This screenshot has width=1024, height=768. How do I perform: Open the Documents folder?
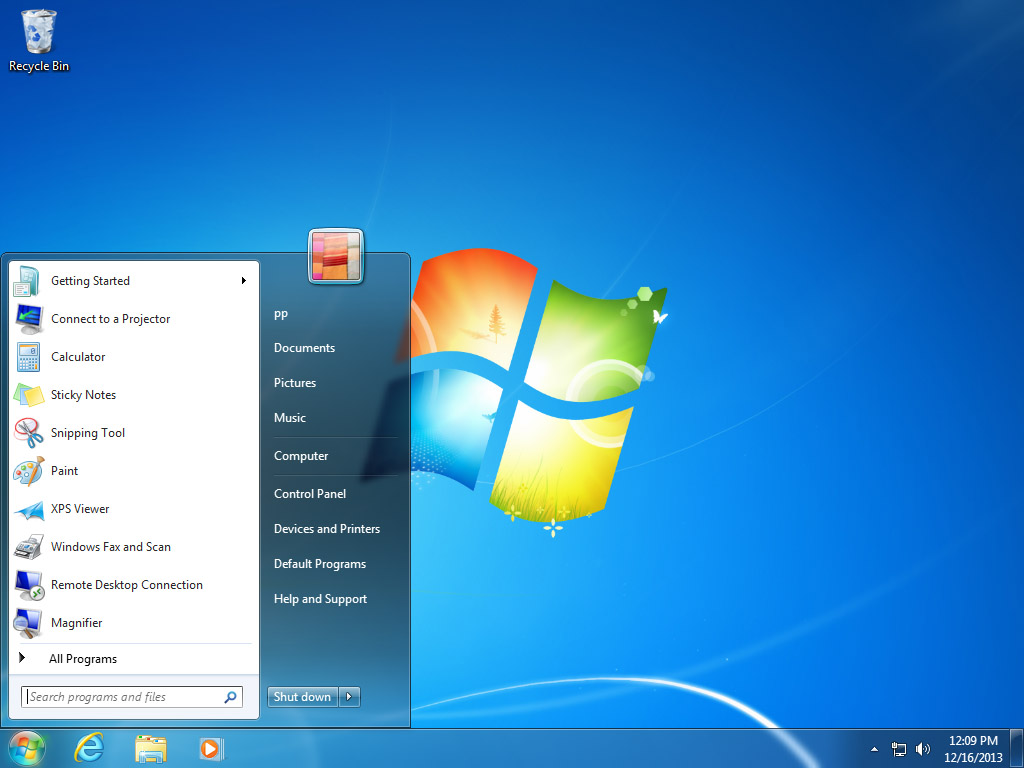point(303,347)
